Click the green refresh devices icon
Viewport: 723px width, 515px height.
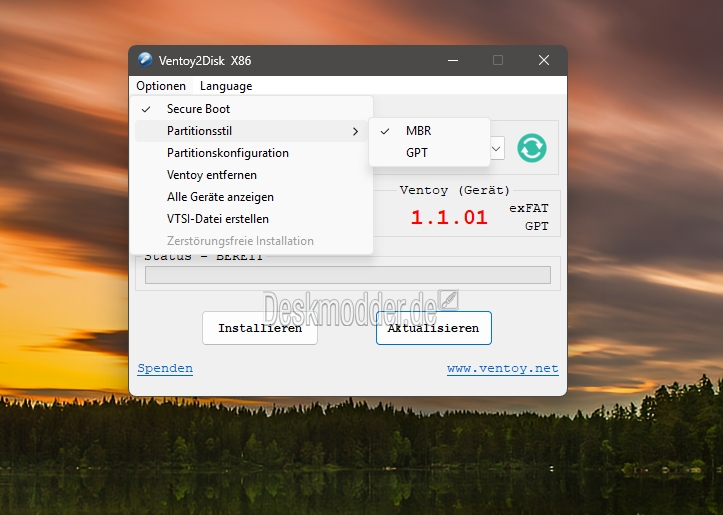(x=532, y=148)
